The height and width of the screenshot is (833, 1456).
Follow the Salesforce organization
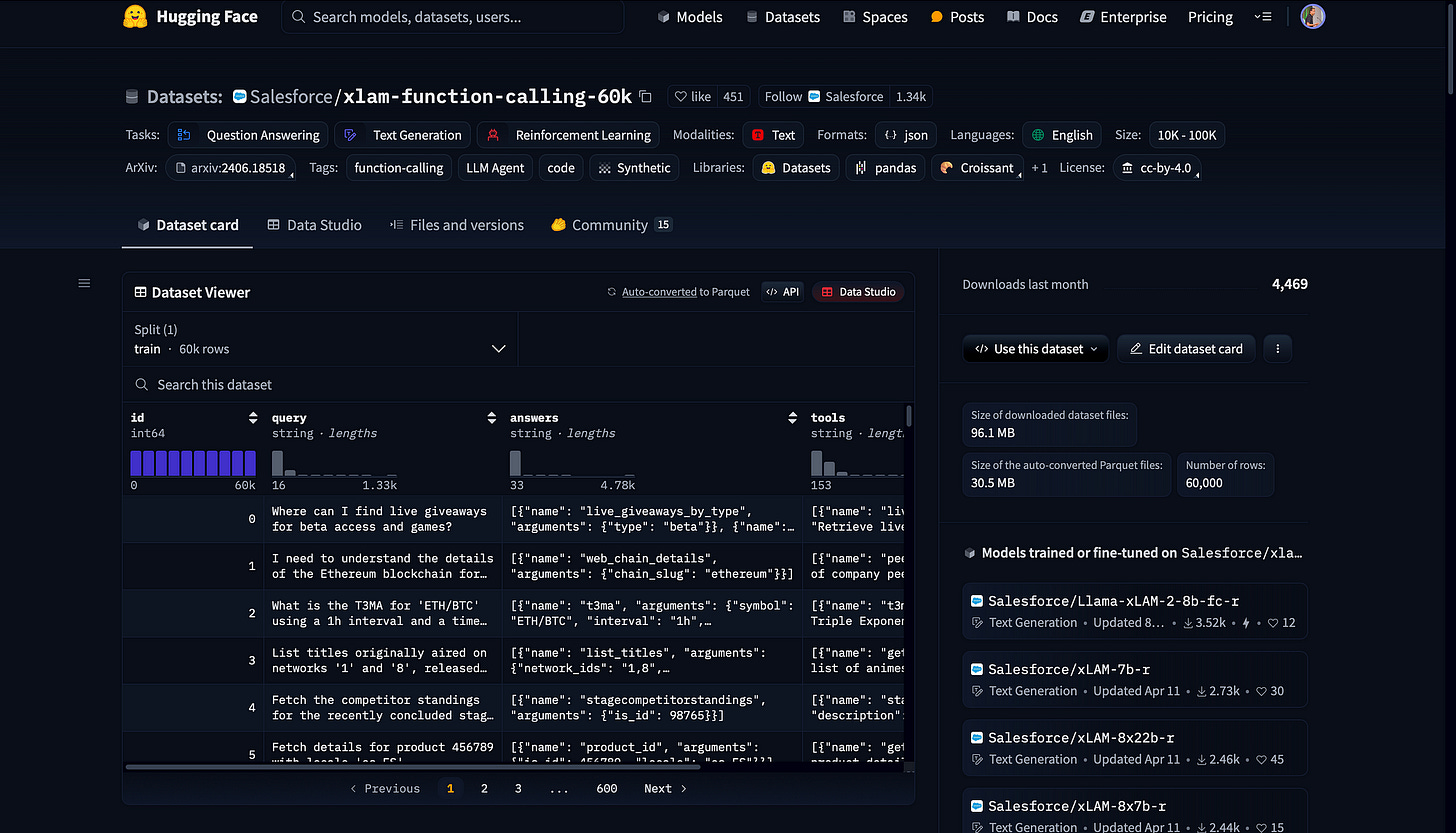824,97
